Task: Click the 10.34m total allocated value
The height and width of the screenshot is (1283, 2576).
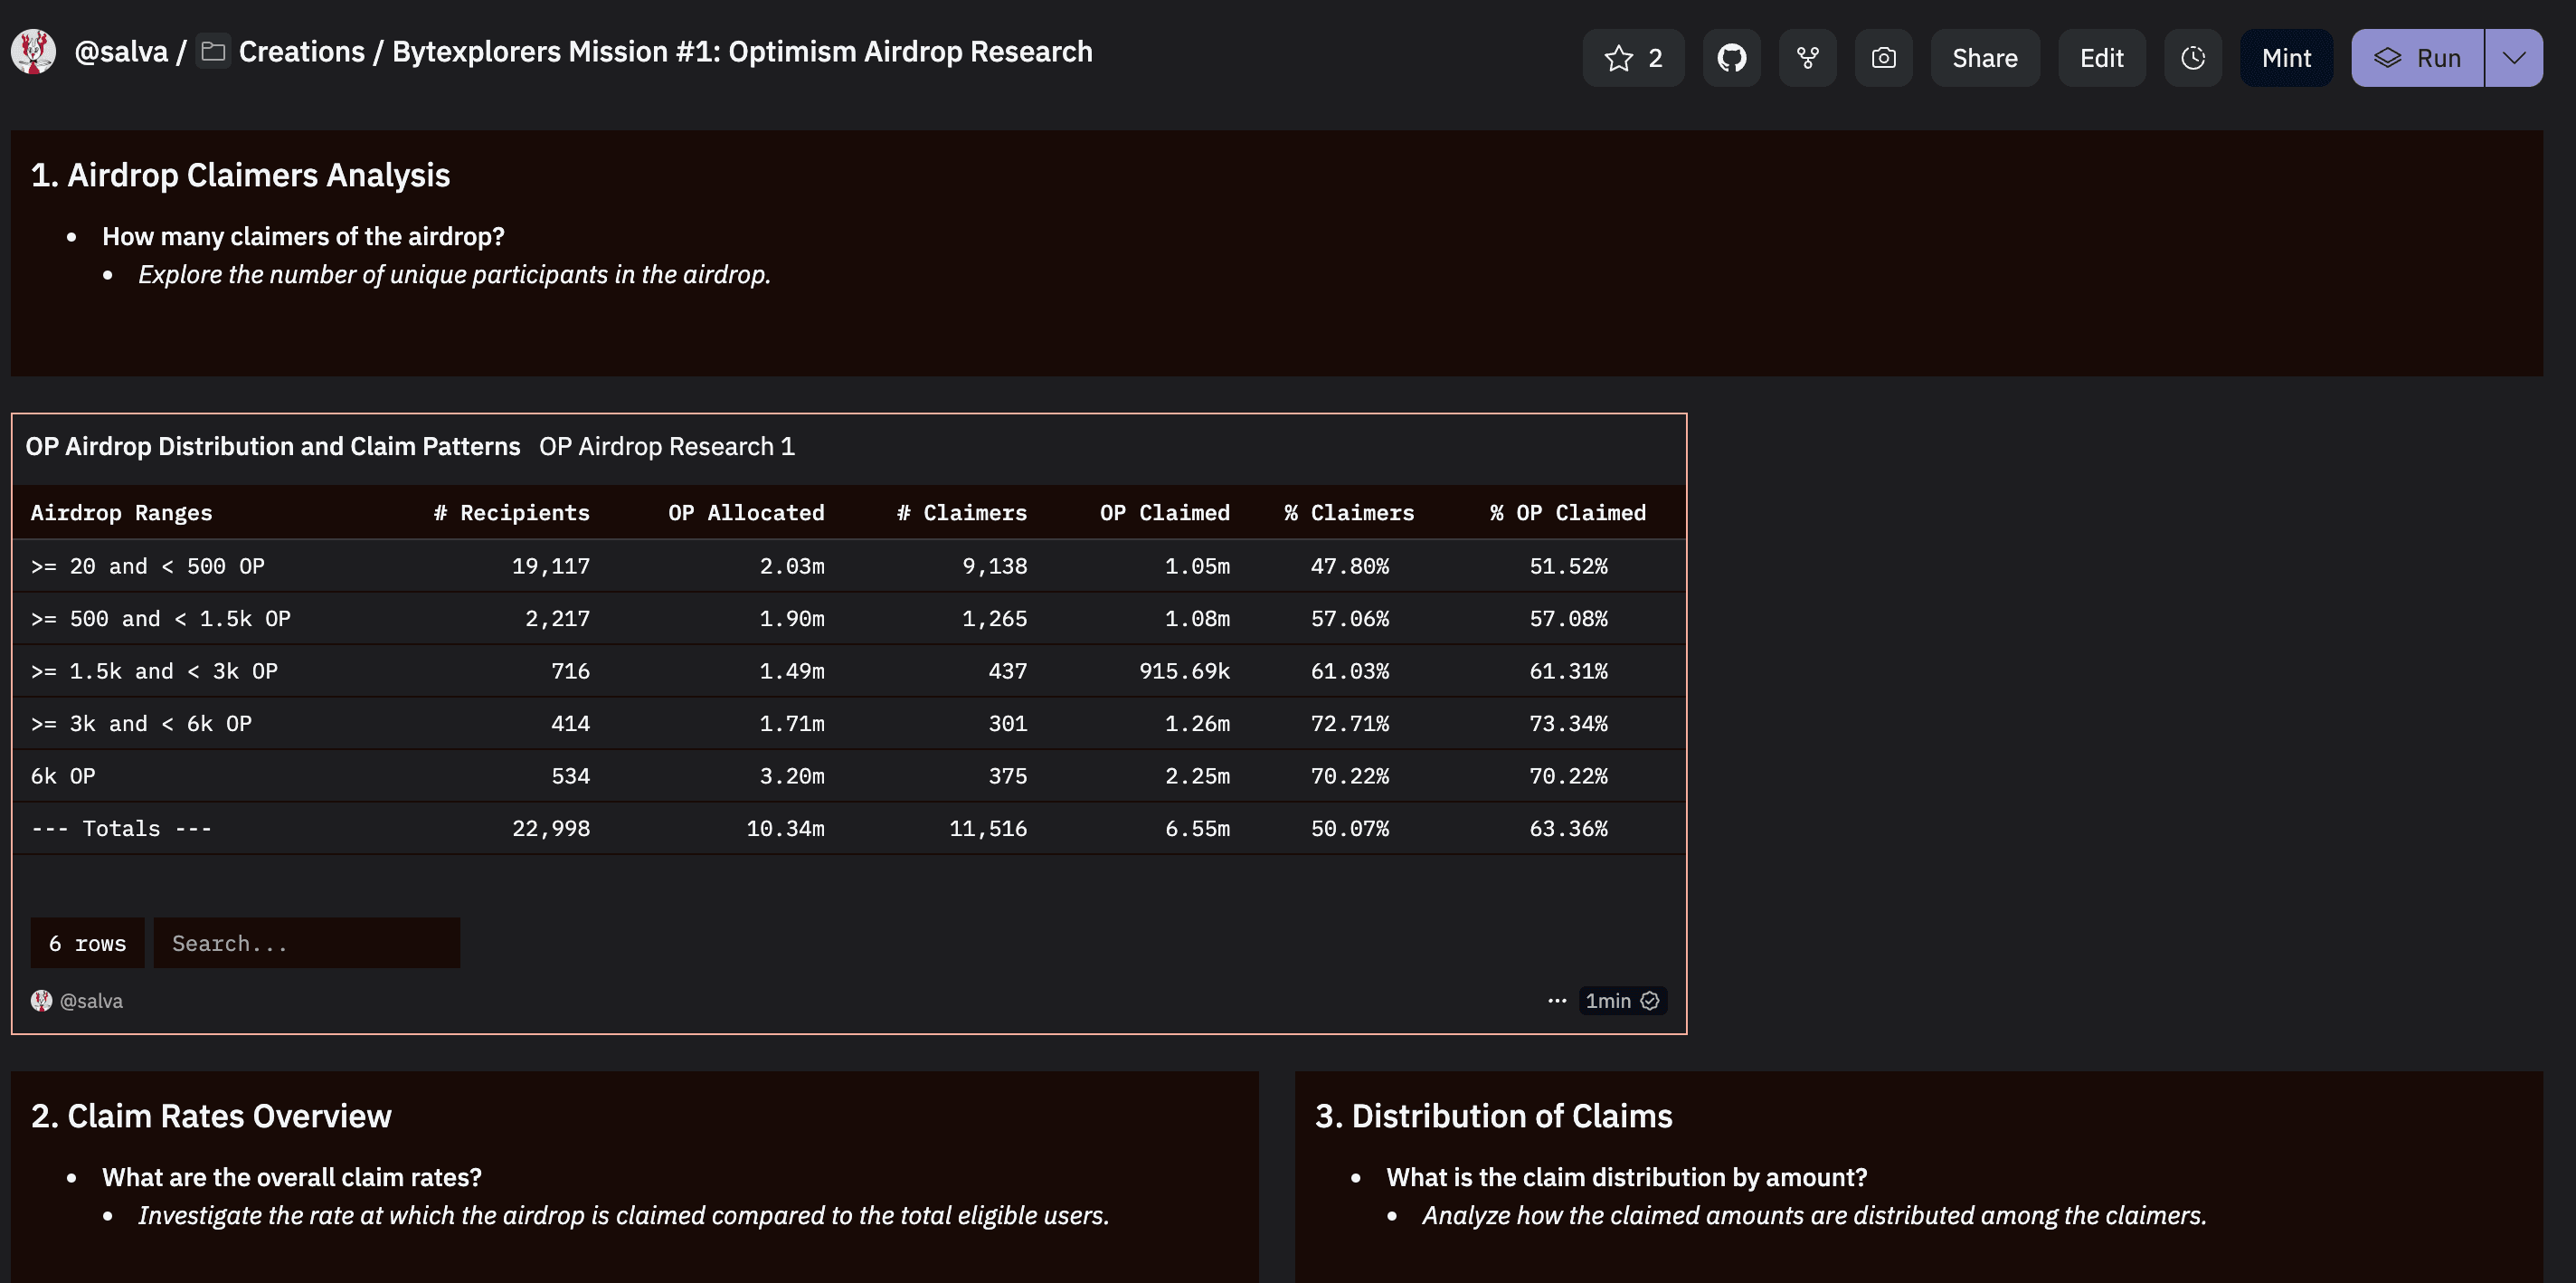Action: [785, 828]
